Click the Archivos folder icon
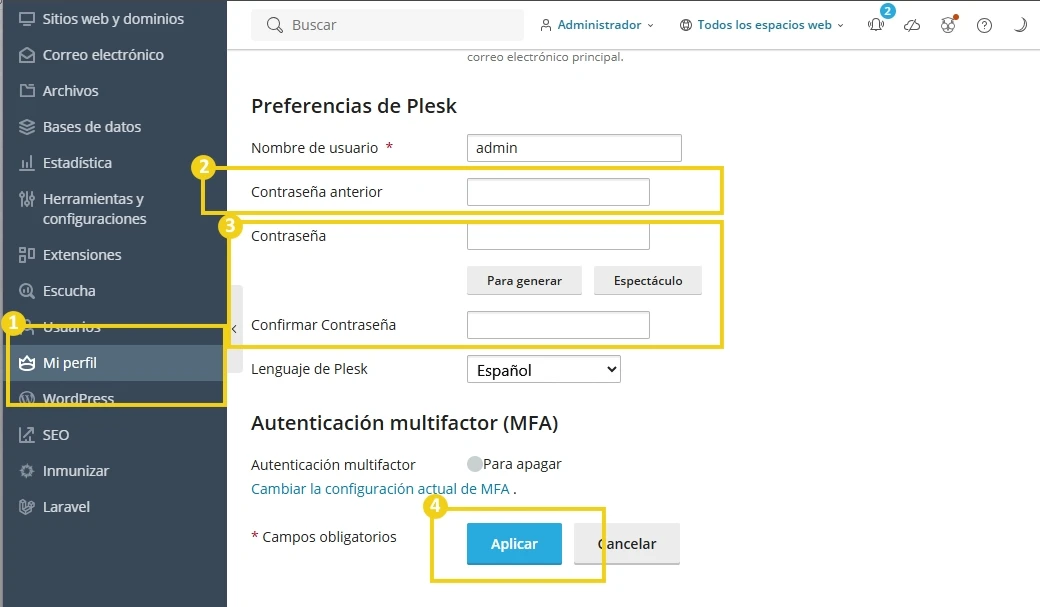Image resolution: width=1040 pixels, height=607 pixels. coord(28,91)
